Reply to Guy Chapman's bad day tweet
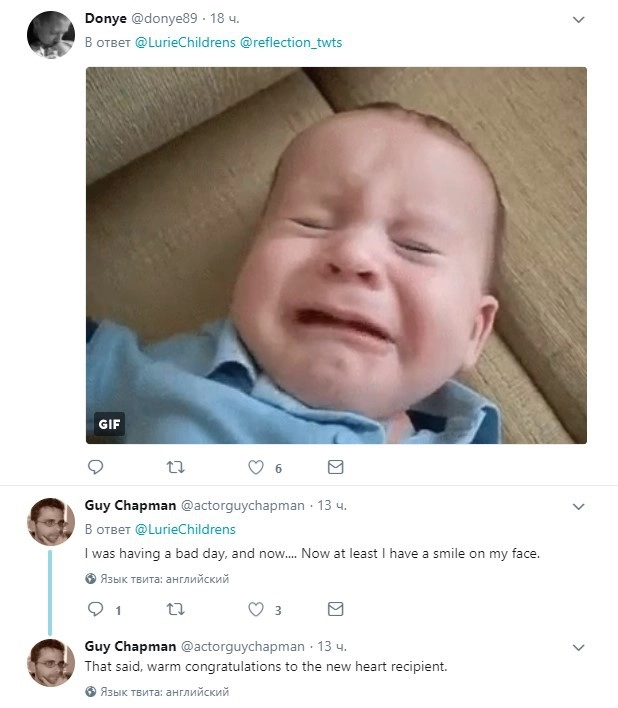Screen dimensions: 618x708 click(96, 609)
